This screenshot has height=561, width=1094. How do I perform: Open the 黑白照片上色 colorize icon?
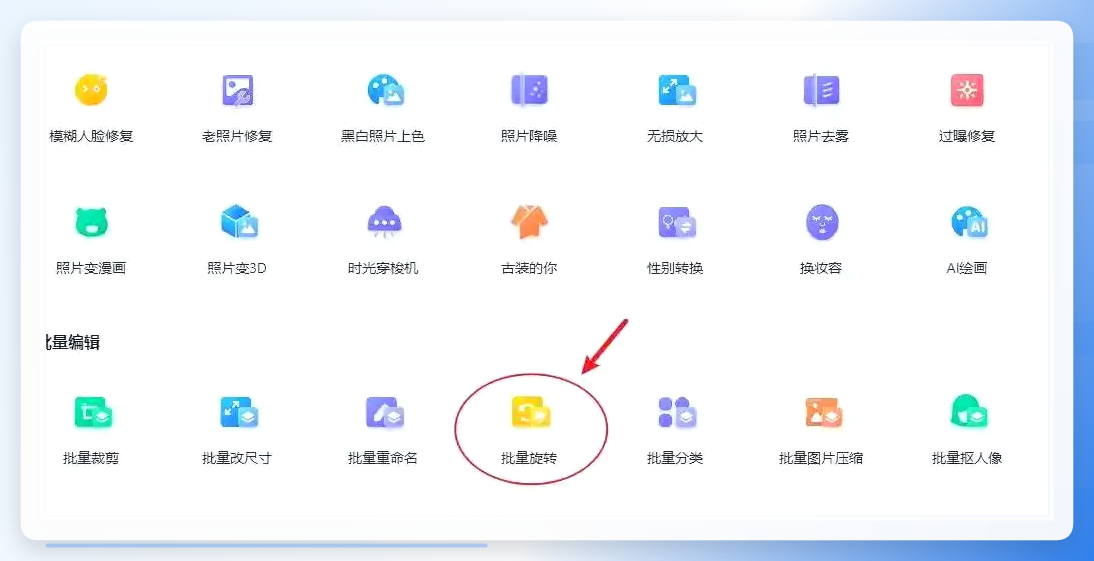pos(385,90)
